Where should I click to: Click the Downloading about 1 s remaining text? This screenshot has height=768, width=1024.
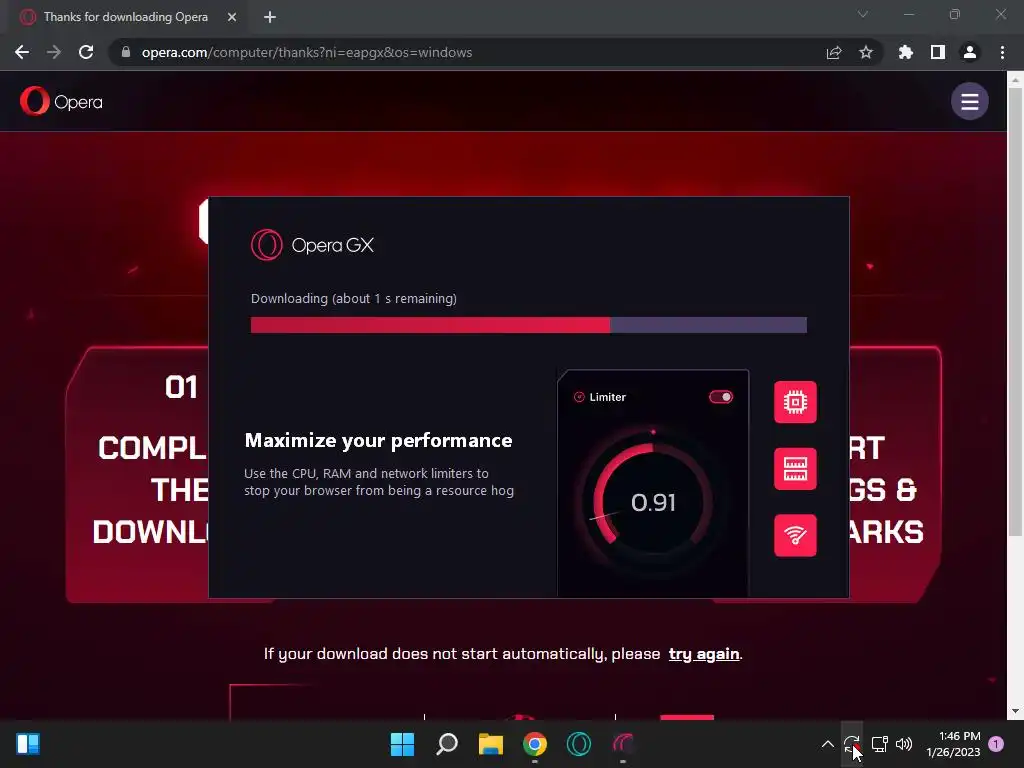coord(354,298)
